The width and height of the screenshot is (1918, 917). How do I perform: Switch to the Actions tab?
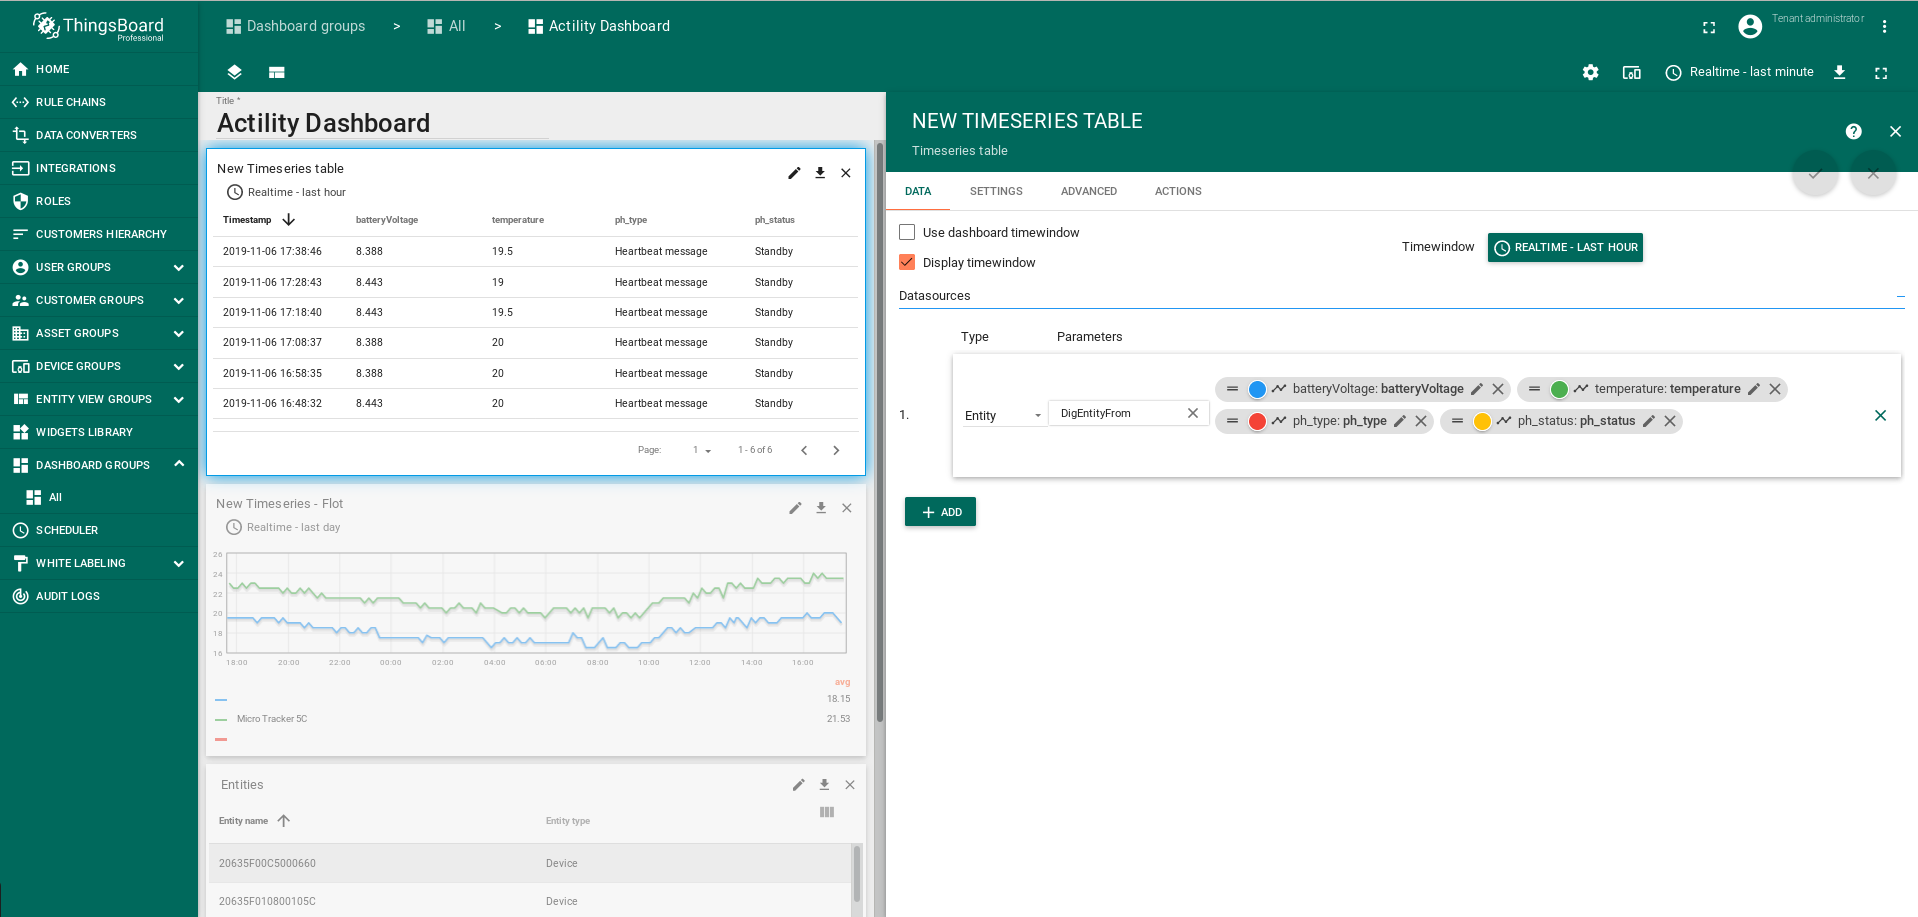pyautogui.click(x=1178, y=191)
